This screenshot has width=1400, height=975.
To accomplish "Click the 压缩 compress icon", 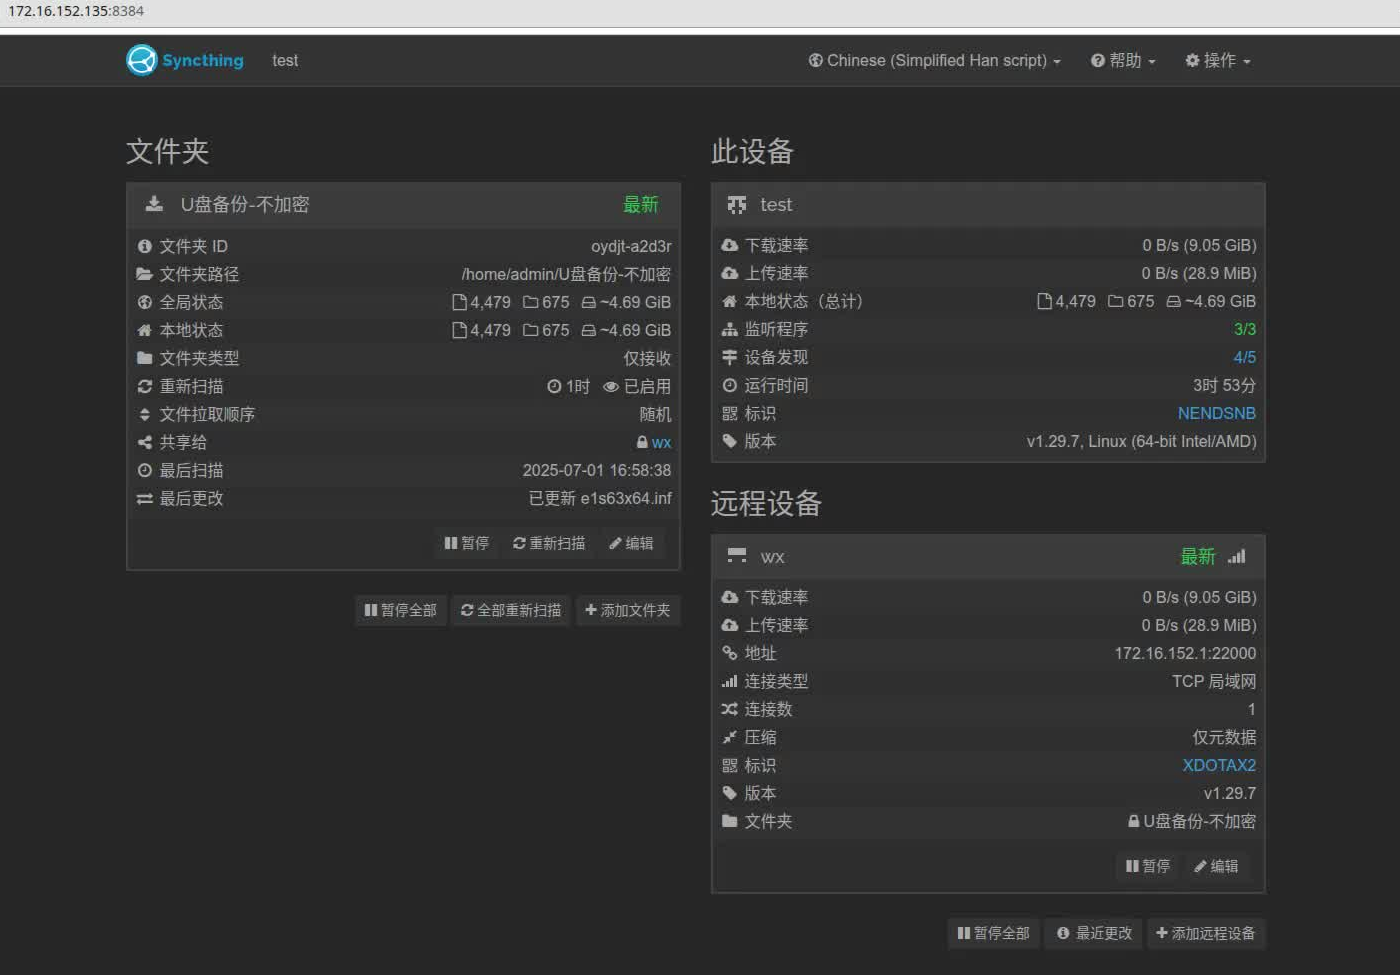I will tap(730, 737).
